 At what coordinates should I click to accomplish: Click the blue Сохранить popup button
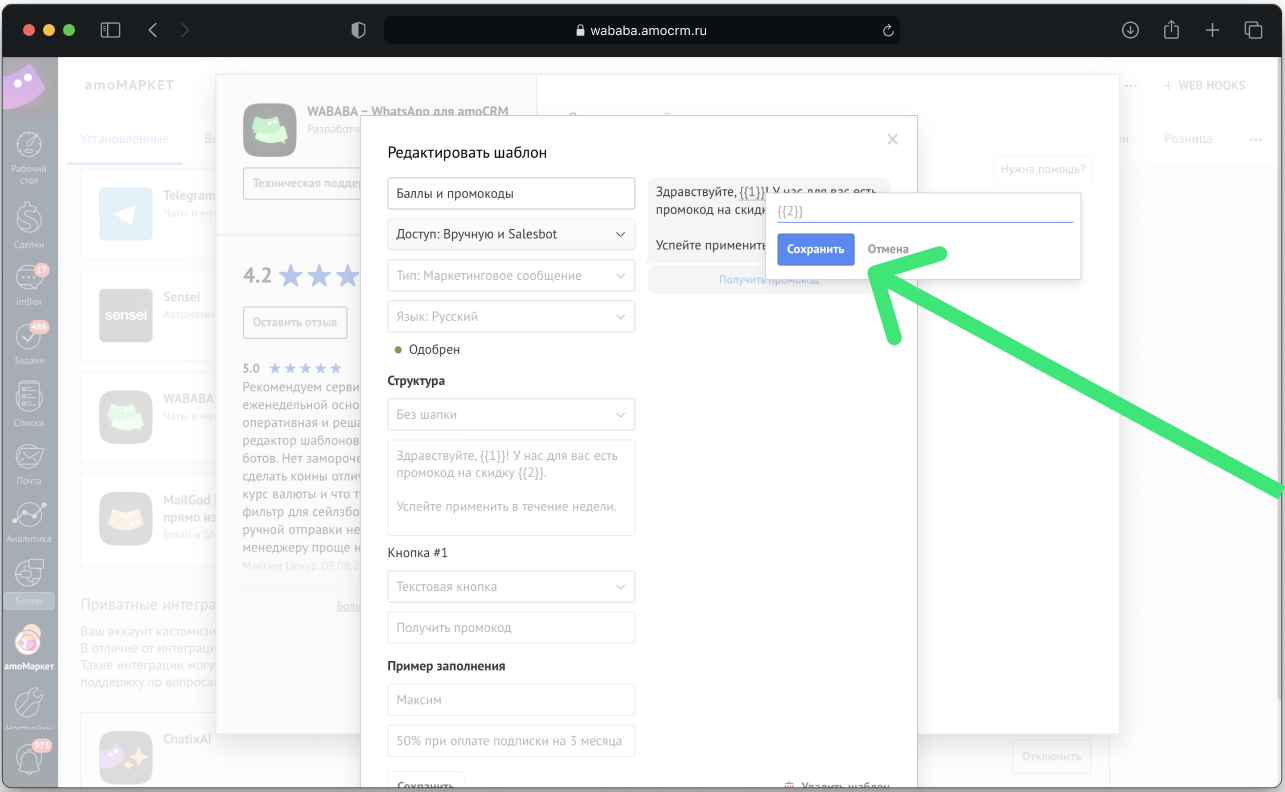(816, 249)
